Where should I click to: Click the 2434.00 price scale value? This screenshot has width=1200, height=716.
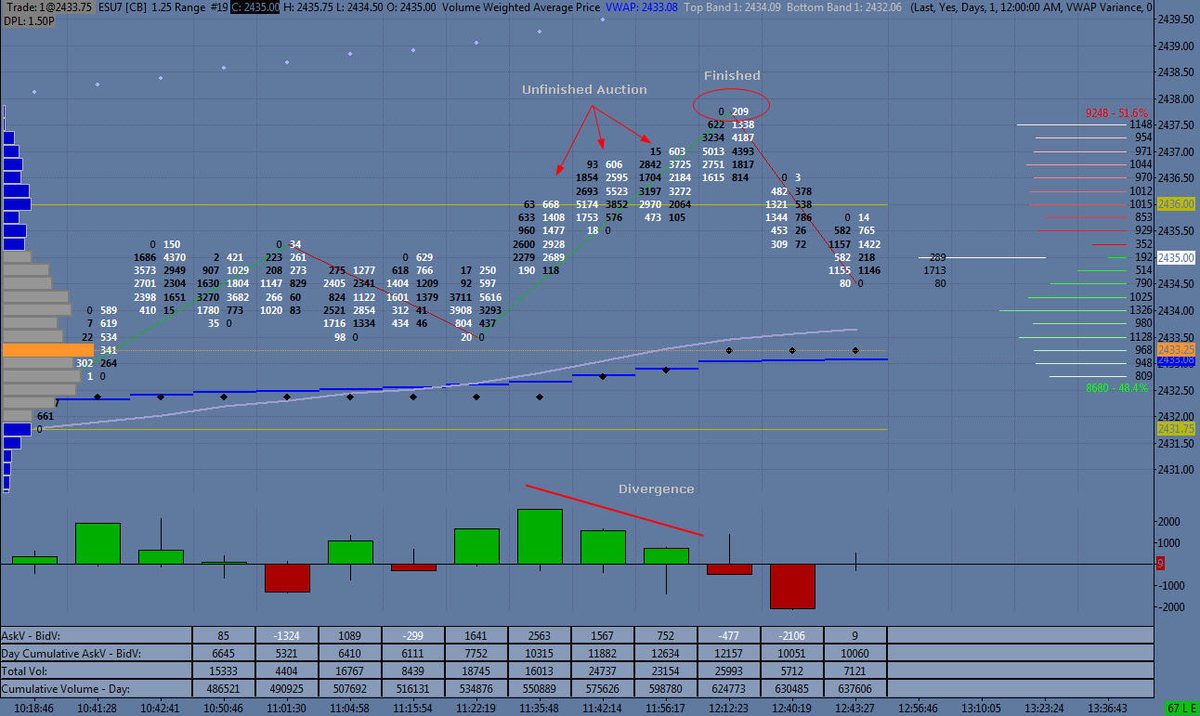(x=1178, y=310)
